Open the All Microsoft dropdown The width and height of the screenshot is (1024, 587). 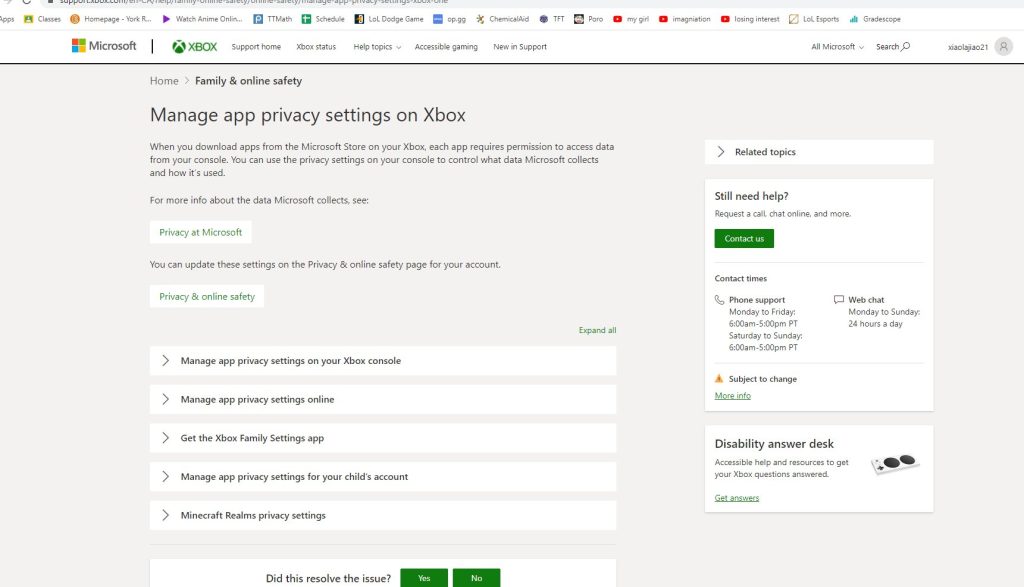click(837, 46)
